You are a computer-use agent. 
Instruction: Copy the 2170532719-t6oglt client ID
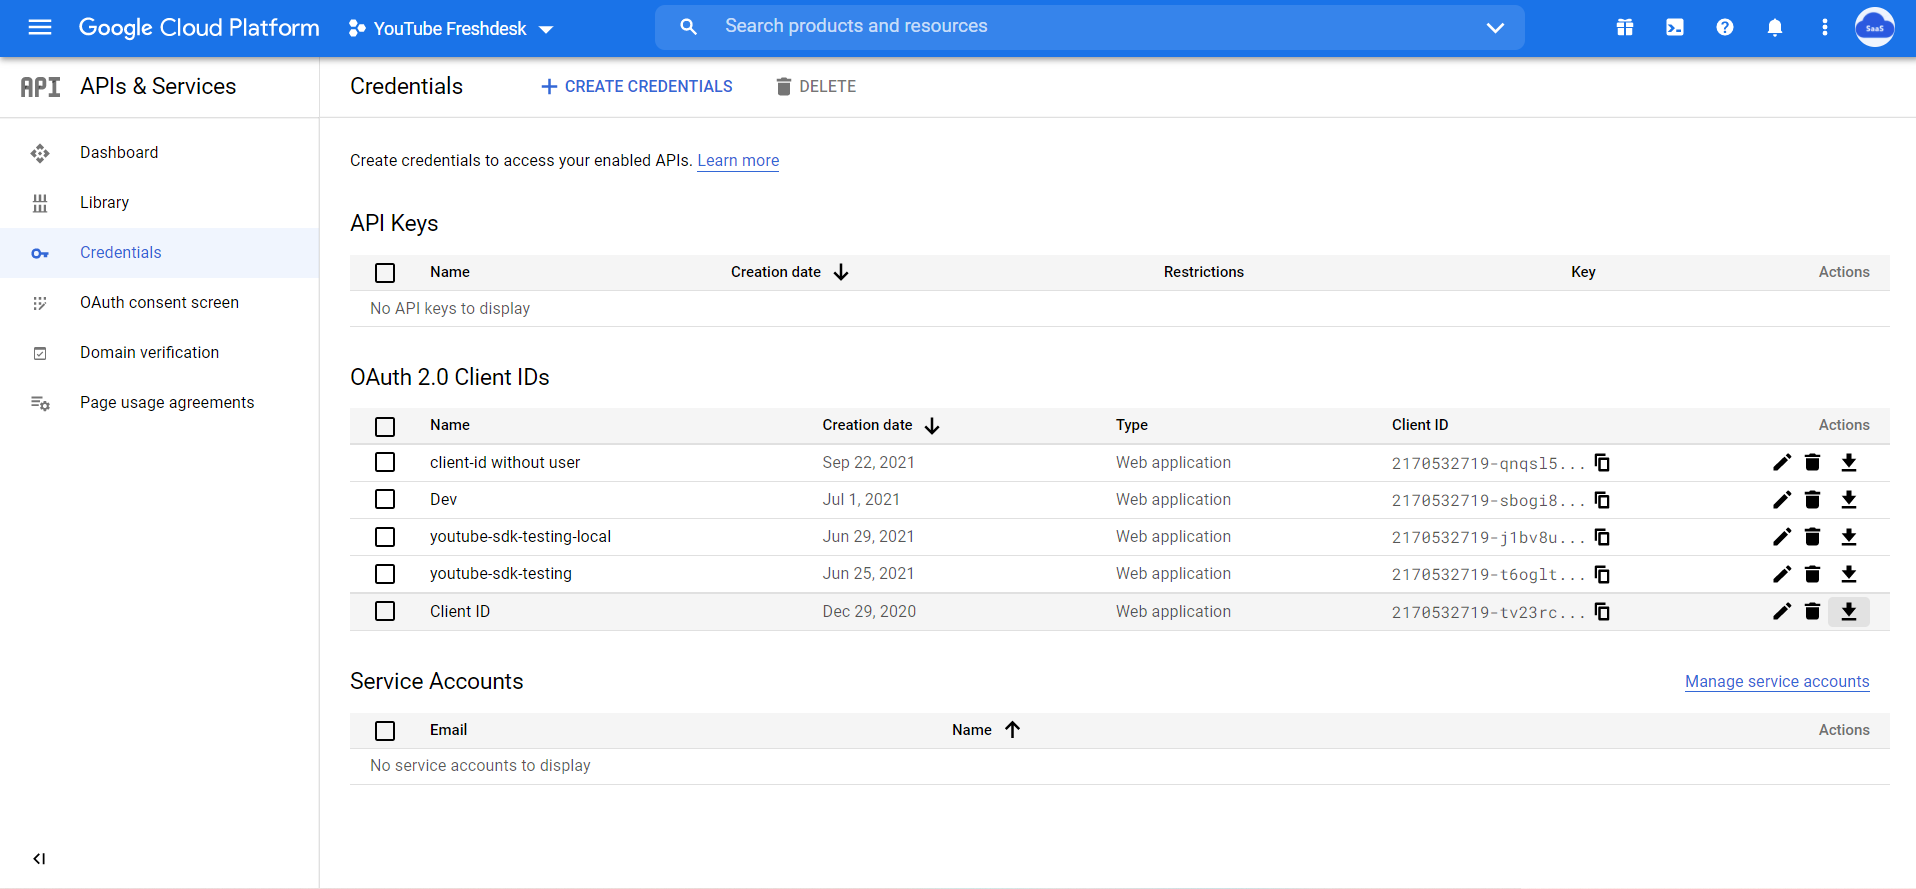point(1602,574)
